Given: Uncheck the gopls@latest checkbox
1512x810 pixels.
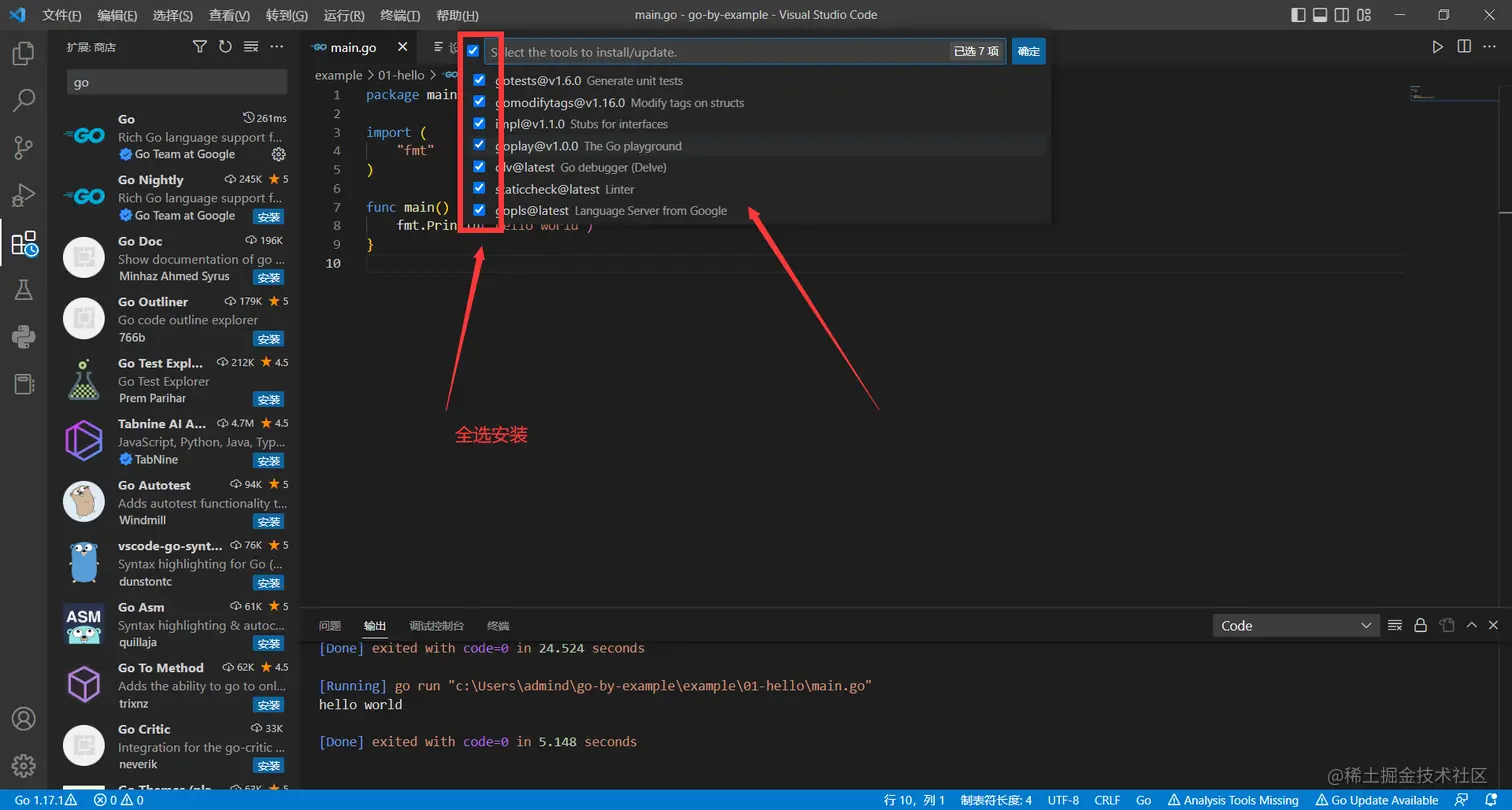Looking at the screenshot, I should (x=480, y=210).
